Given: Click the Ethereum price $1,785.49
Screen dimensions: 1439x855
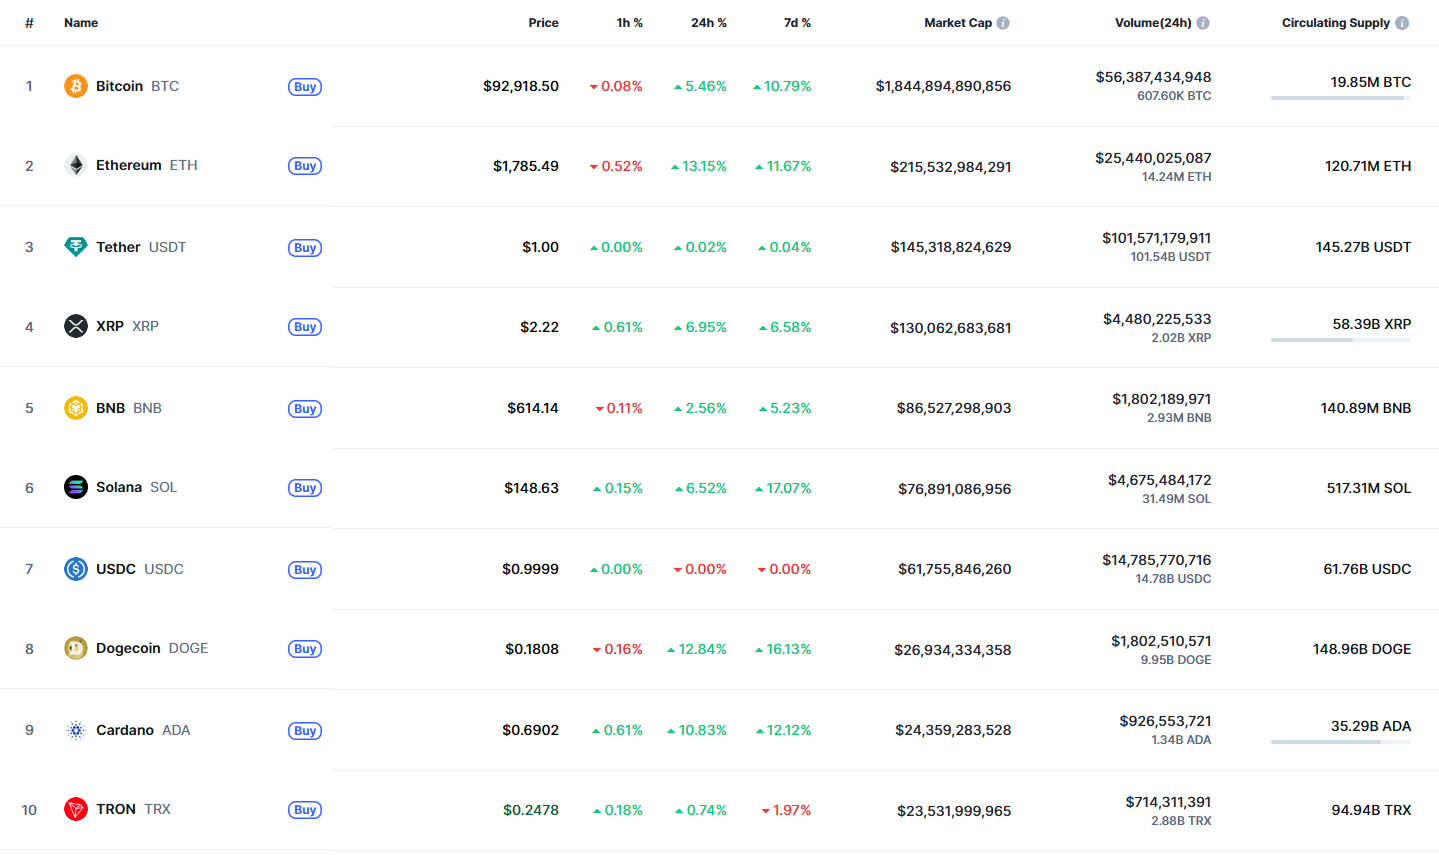Looking at the screenshot, I should pyautogui.click(x=526, y=166).
